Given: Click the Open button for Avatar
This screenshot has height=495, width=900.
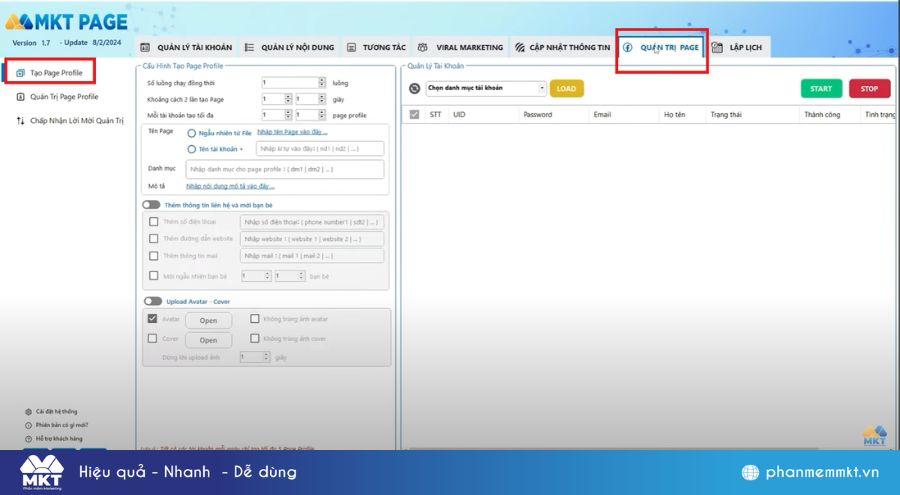Looking at the screenshot, I should (208, 320).
